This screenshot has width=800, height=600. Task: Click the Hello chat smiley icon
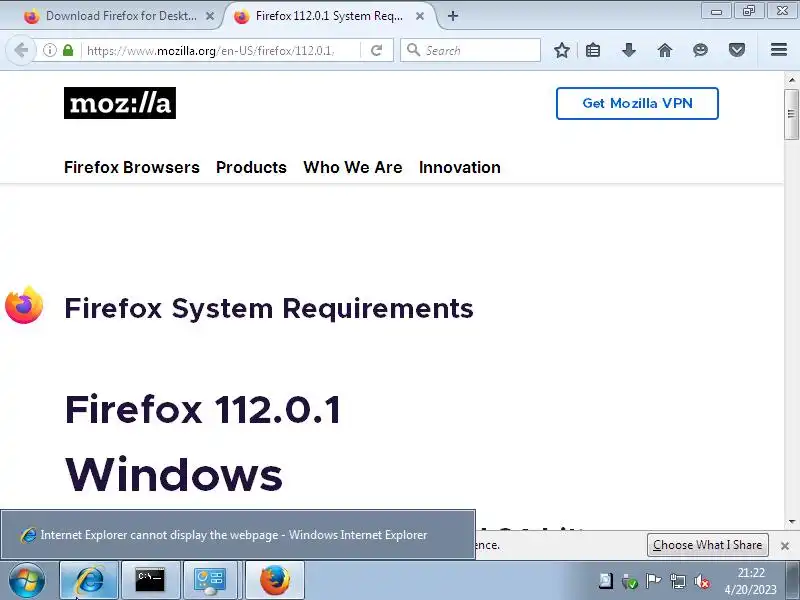tap(701, 50)
